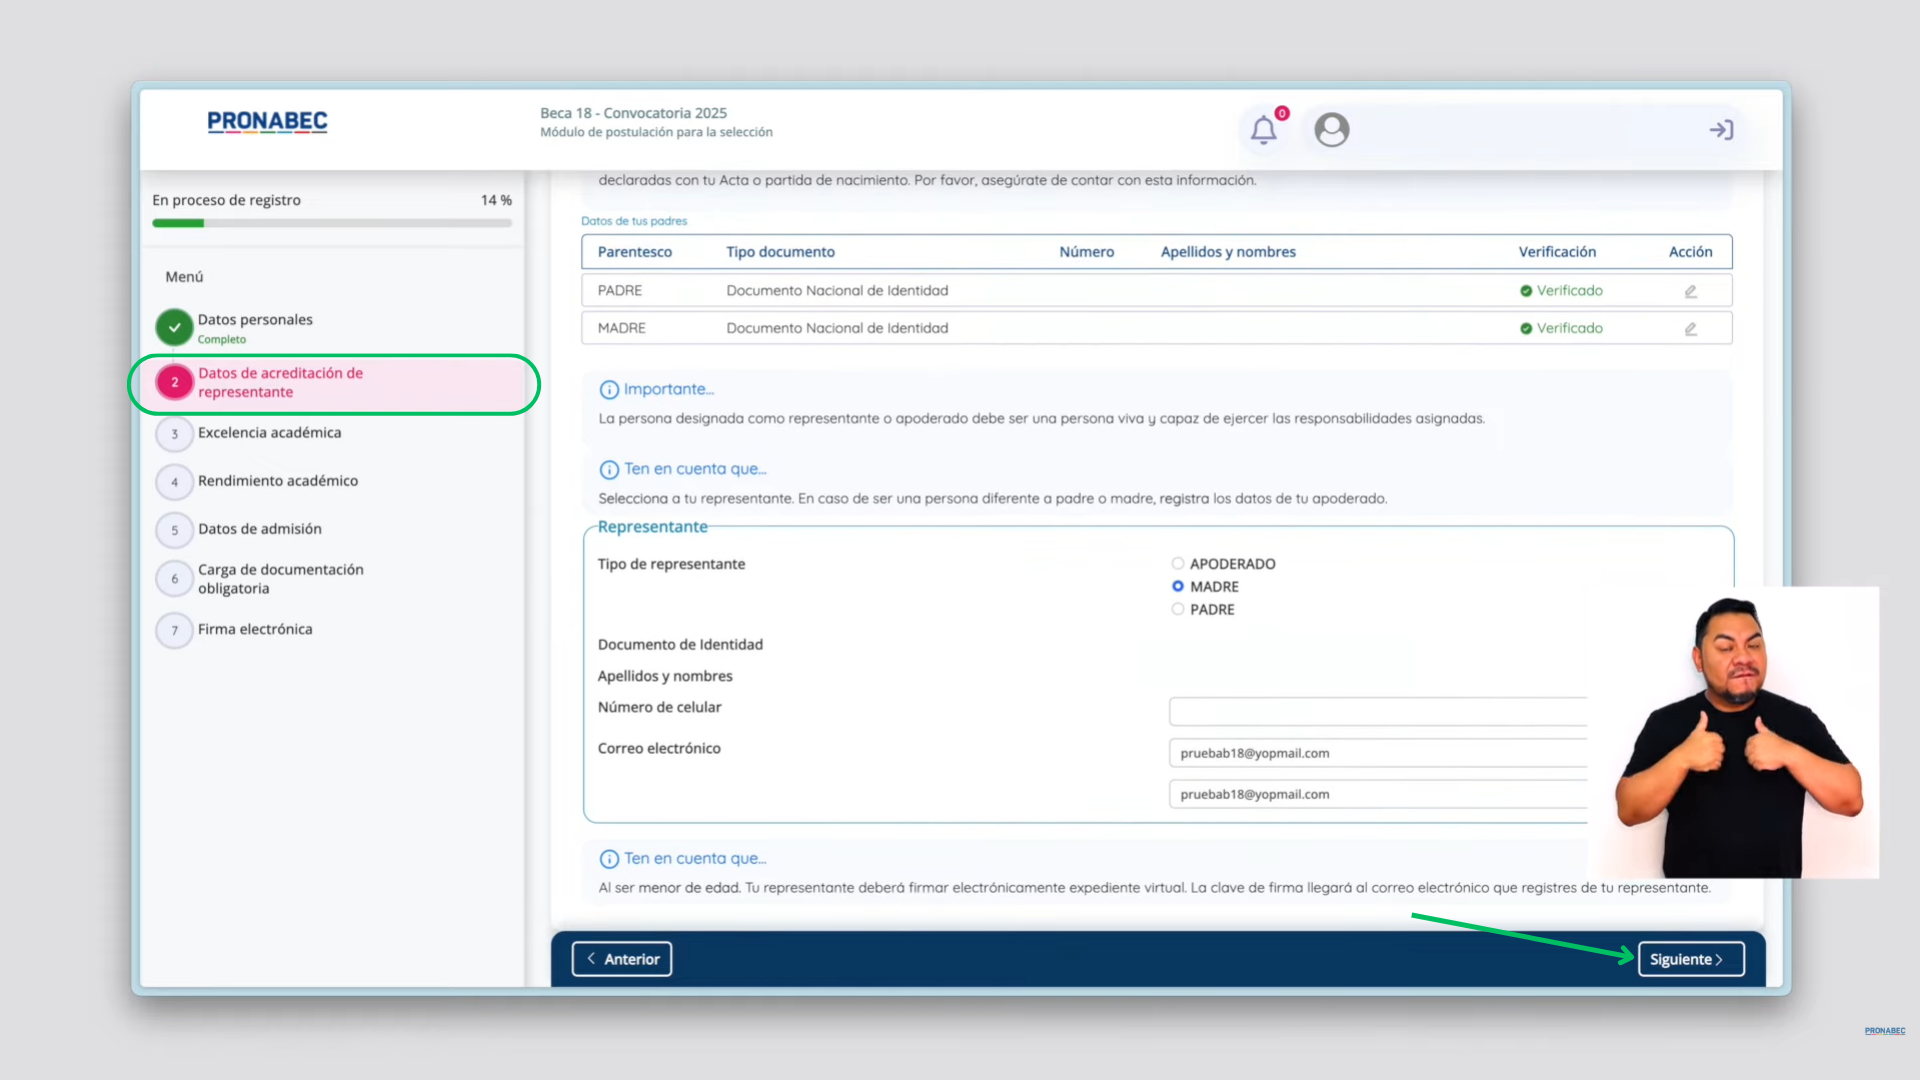Go to Carga de documentación obligatoria section
Screen dimensions: 1920x1080
(281, 579)
